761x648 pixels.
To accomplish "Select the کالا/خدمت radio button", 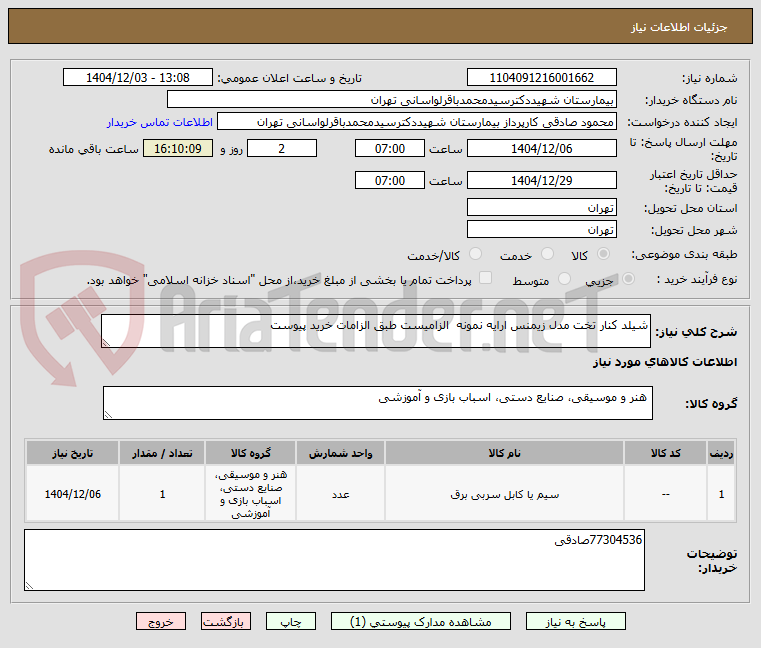I will click(x=476, y=254).
